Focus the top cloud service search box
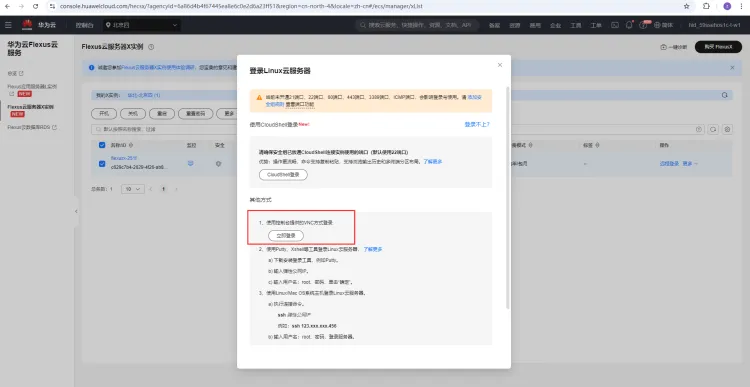750x387 pixels. (x=417, y=25)
